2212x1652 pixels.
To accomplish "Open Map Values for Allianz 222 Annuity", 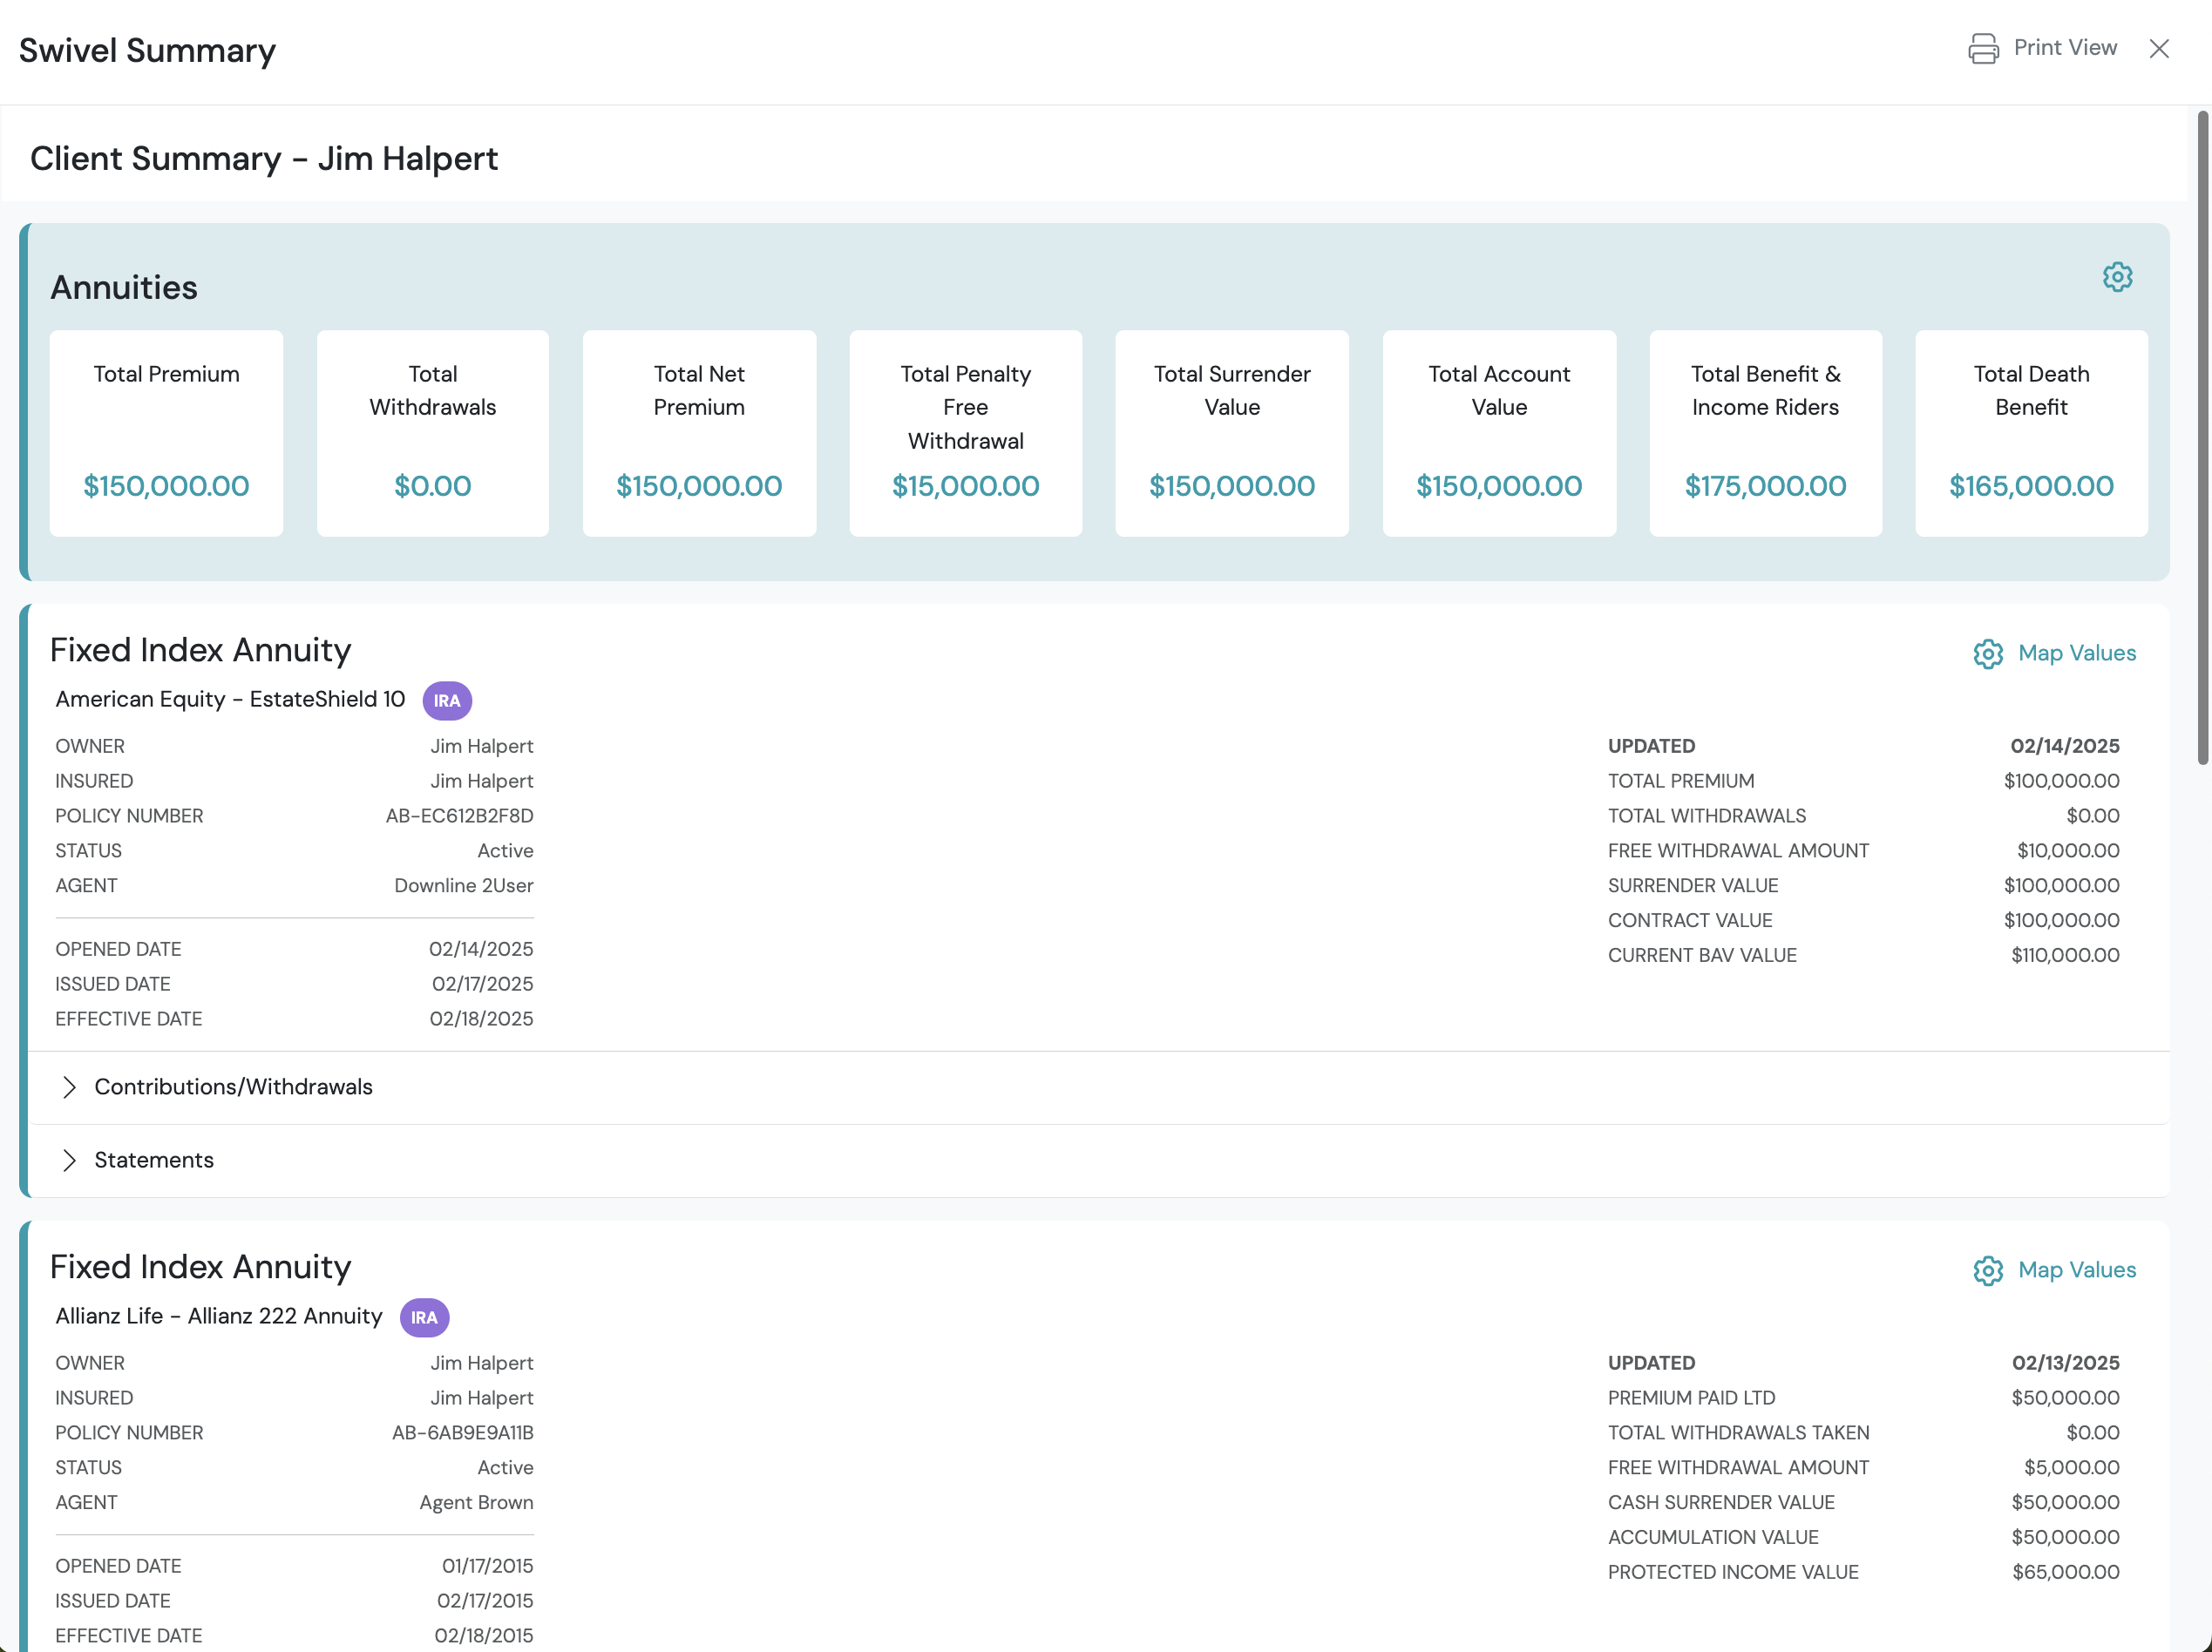I will (2076, 1270).
